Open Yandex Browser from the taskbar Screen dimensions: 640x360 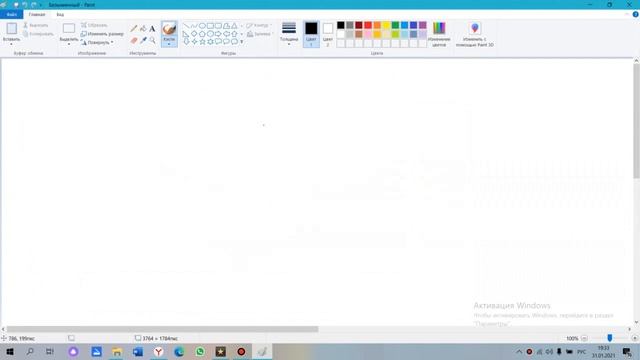tap(158, 351)
